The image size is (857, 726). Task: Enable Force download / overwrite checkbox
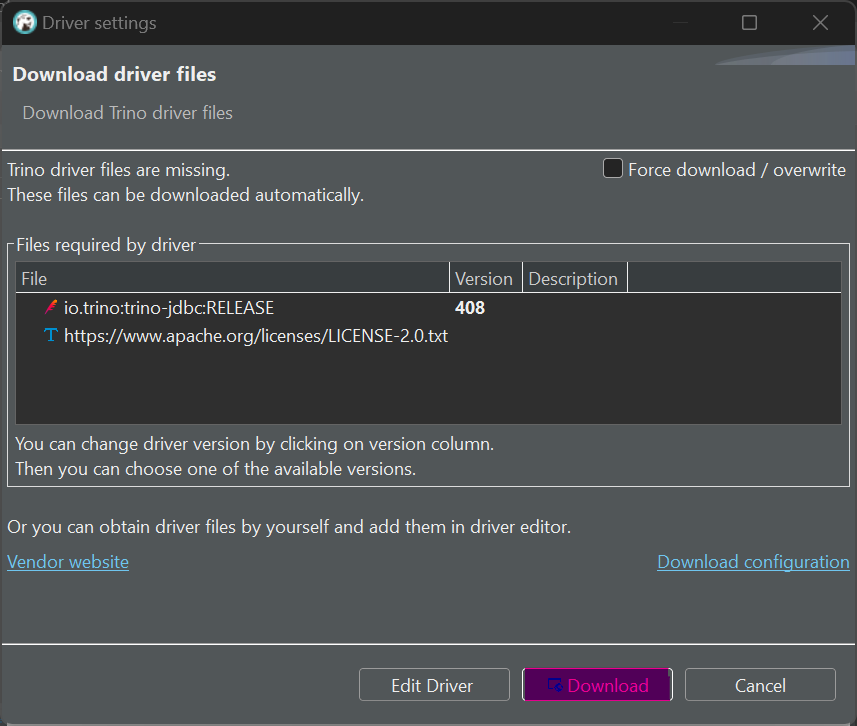613,168
